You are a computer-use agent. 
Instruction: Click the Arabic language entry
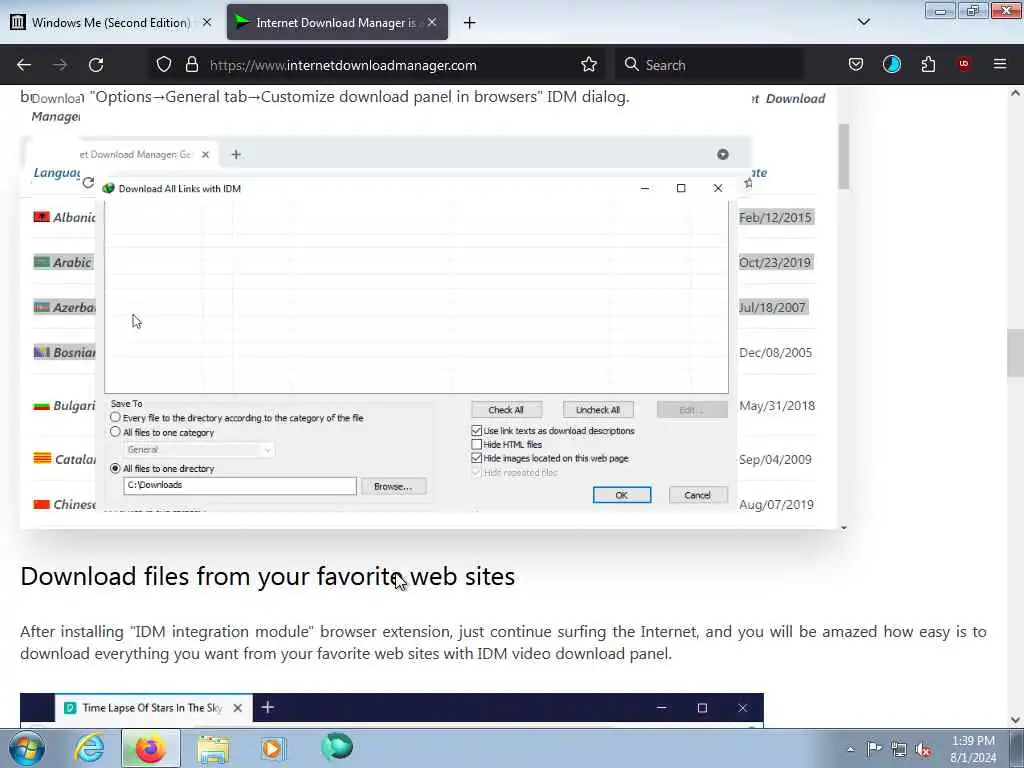pyautogui.click(x=72, y=263)
